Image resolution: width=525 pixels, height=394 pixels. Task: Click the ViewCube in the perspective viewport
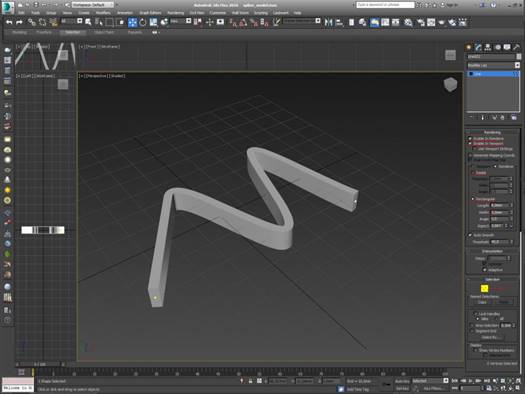[x=450, y=84]
